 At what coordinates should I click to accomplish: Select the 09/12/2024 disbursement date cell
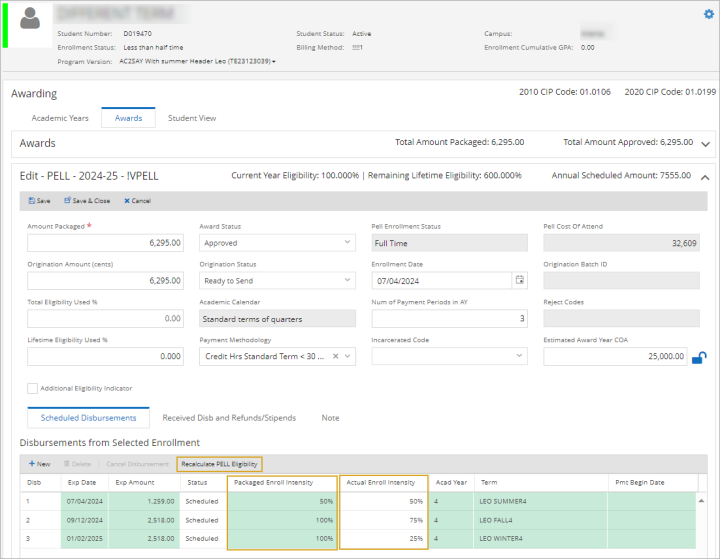(x=85, y=520)
